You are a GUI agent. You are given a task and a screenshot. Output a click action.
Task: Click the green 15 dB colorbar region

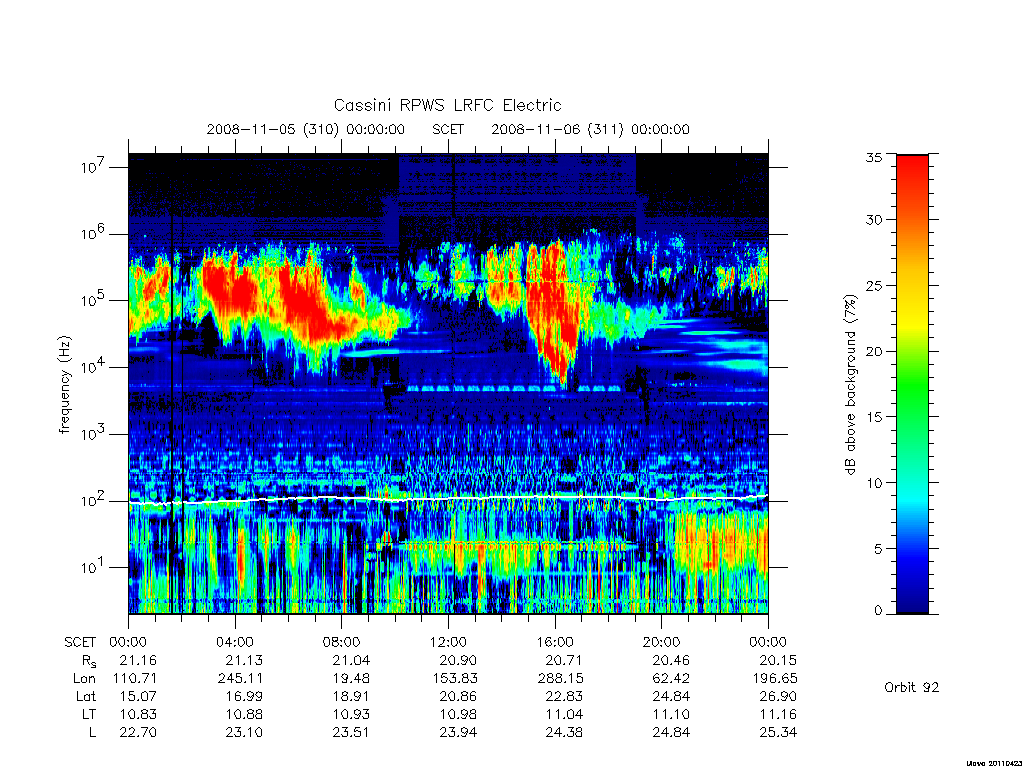point(912,416)
